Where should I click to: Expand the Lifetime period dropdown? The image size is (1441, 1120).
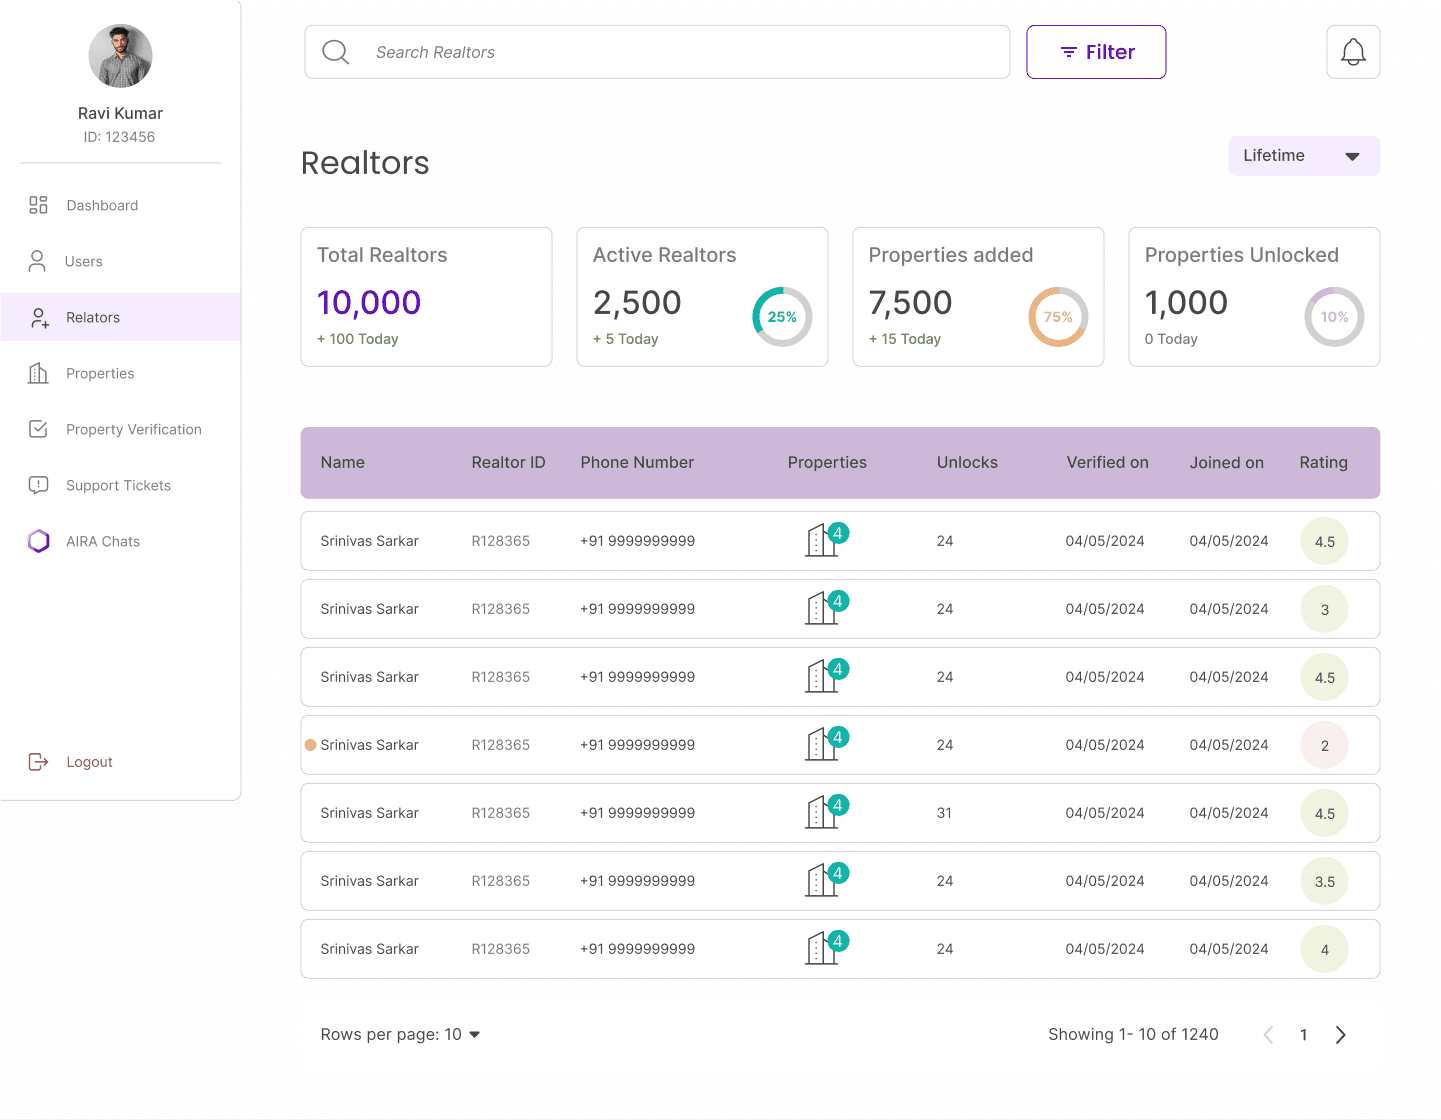[x=1304, y=156]
